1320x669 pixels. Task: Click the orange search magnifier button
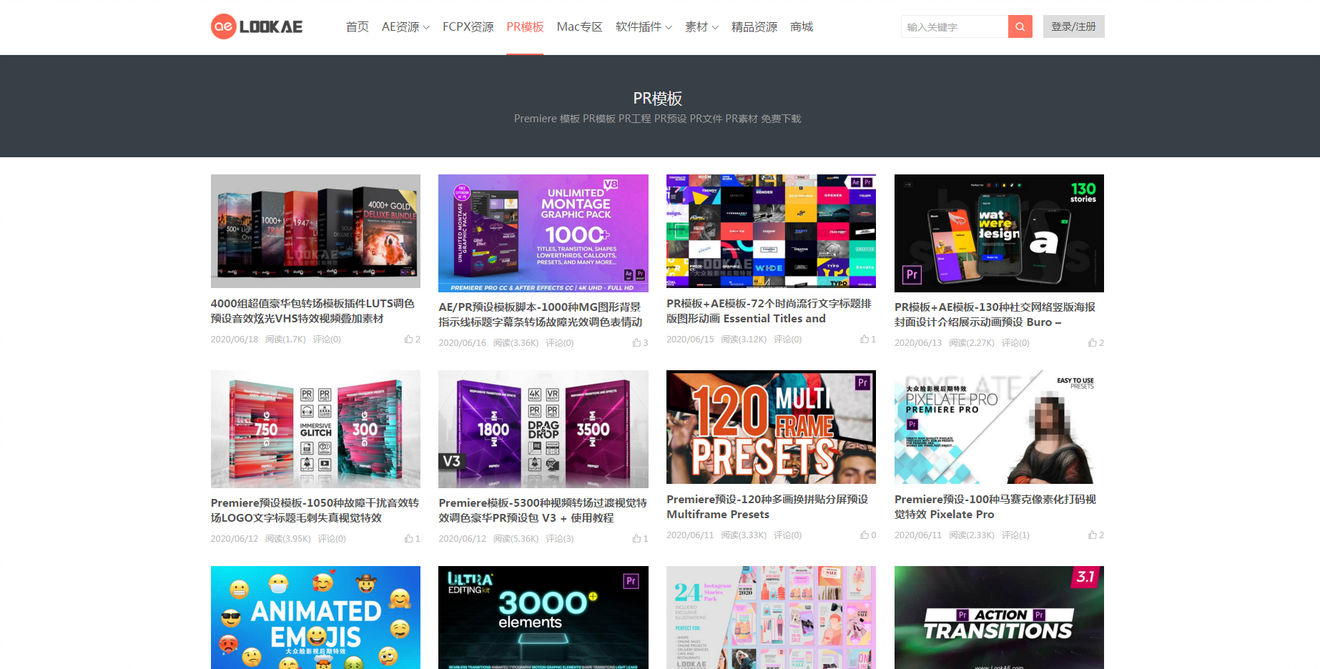1020,27
